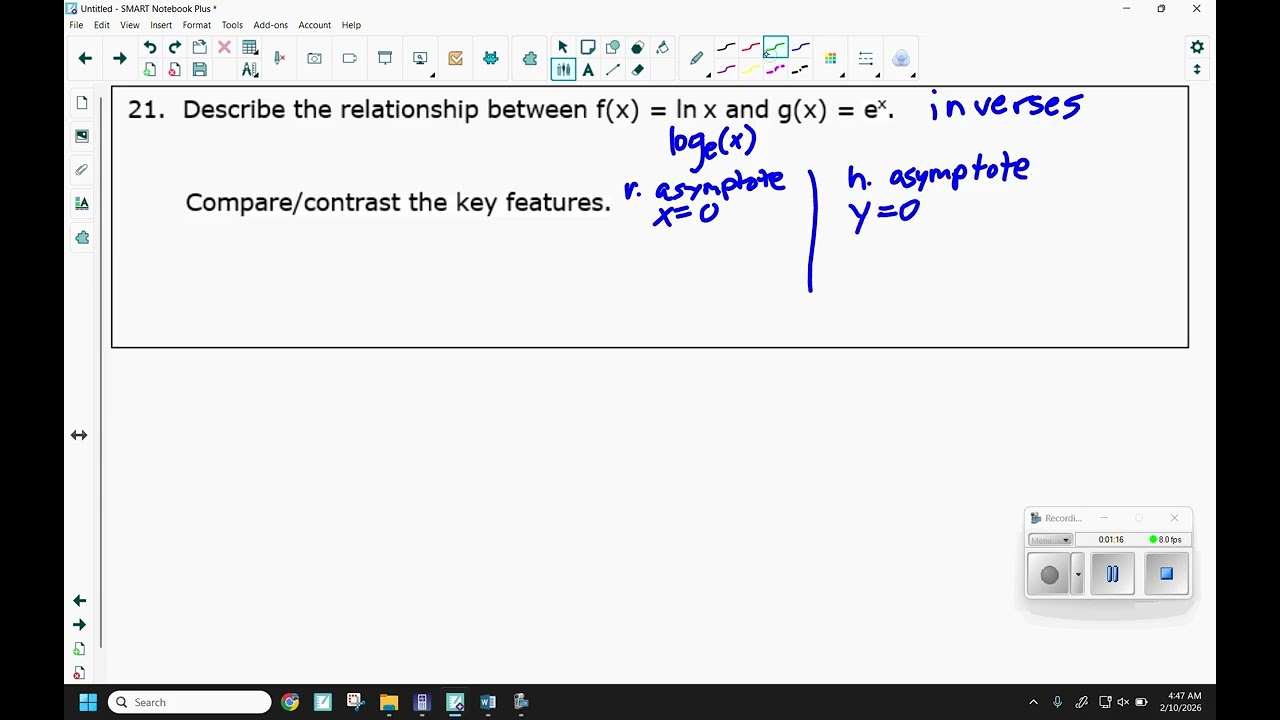The height and width of the screenshot is (720, 1280).
Task: Open the pen type dropdown
Action: (697, 59)
